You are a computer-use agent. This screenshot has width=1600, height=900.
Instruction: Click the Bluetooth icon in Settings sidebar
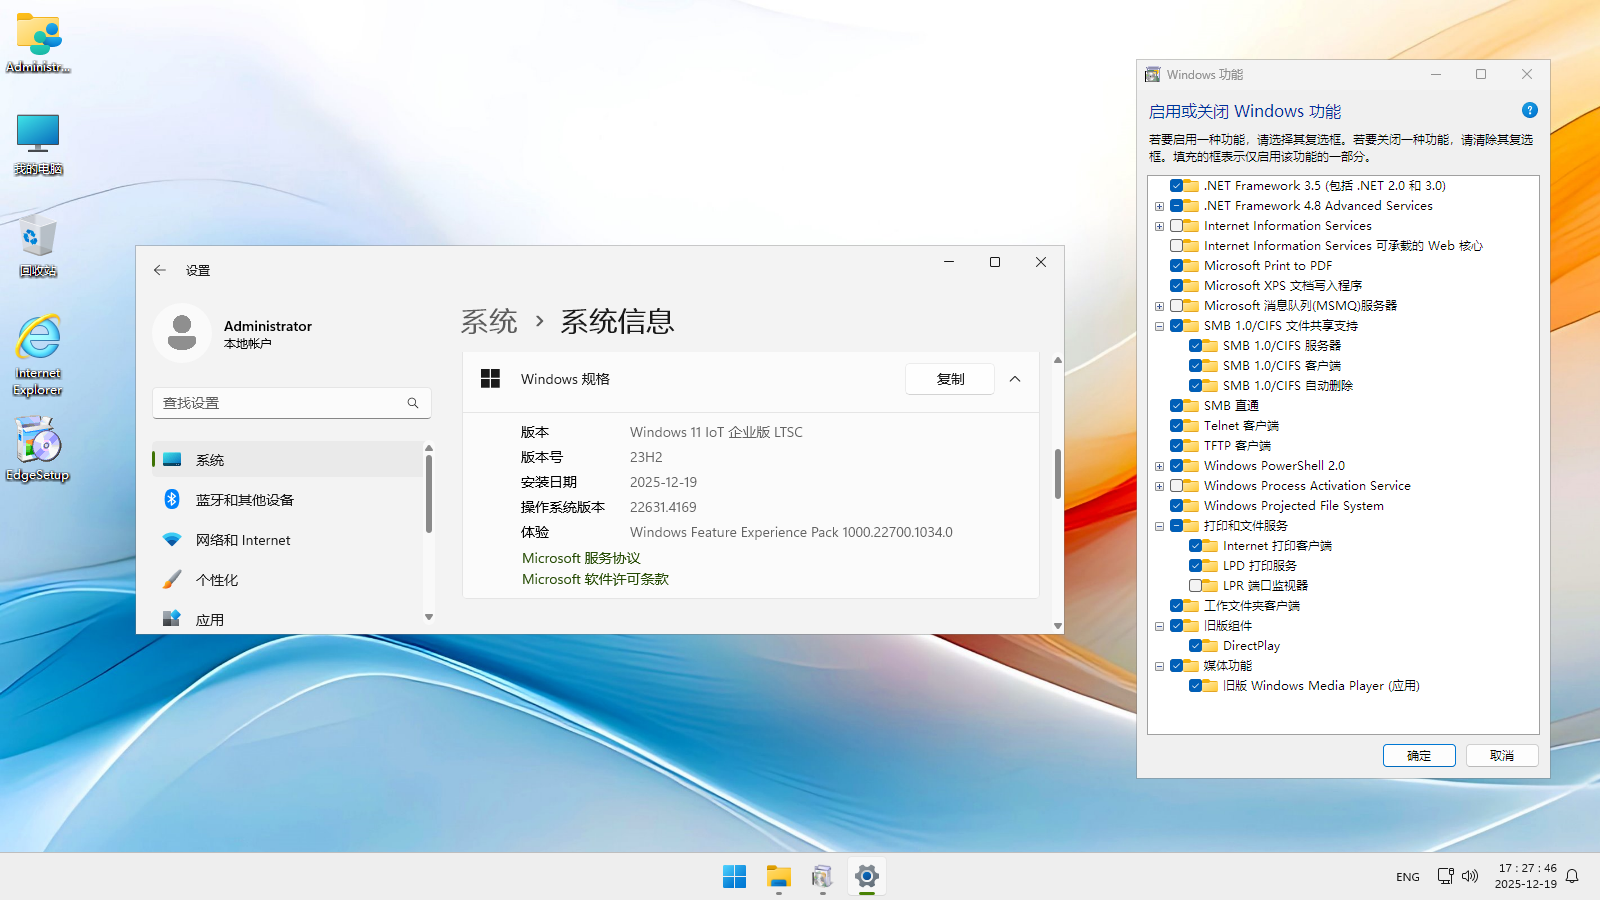(x=172, y=499)
